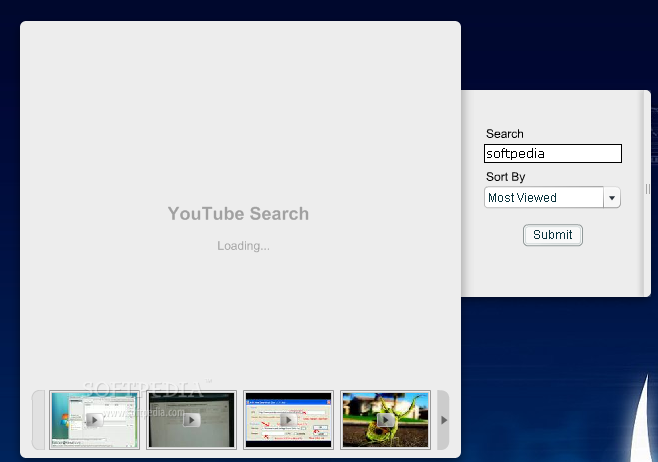Screen dimensions: 658x462
Task: Click the YouTube Search title text
Action: (238, 214)
